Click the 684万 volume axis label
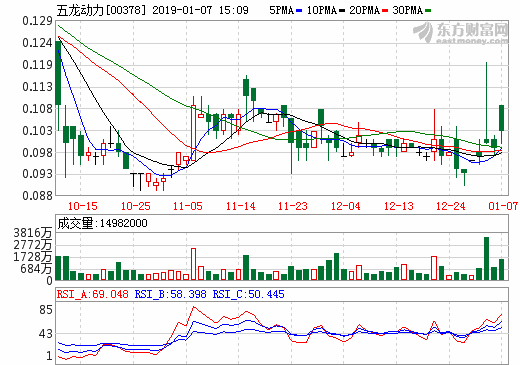The width and height of the screenshot is (520, 365). click(36, 269)
